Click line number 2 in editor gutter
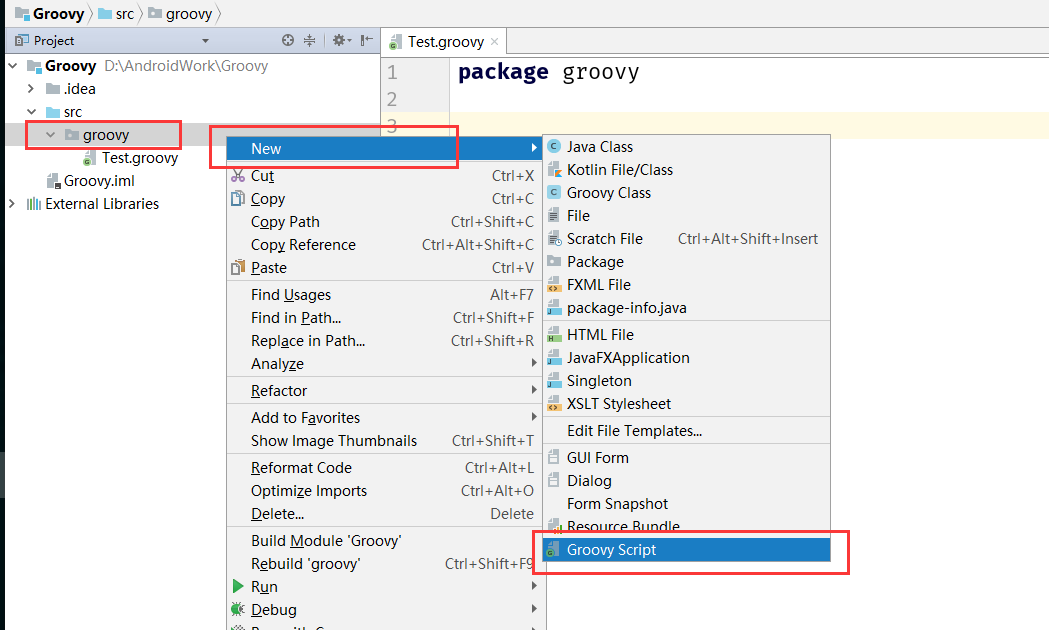This screenshot has width=1049, height=630. coord(392,99)
